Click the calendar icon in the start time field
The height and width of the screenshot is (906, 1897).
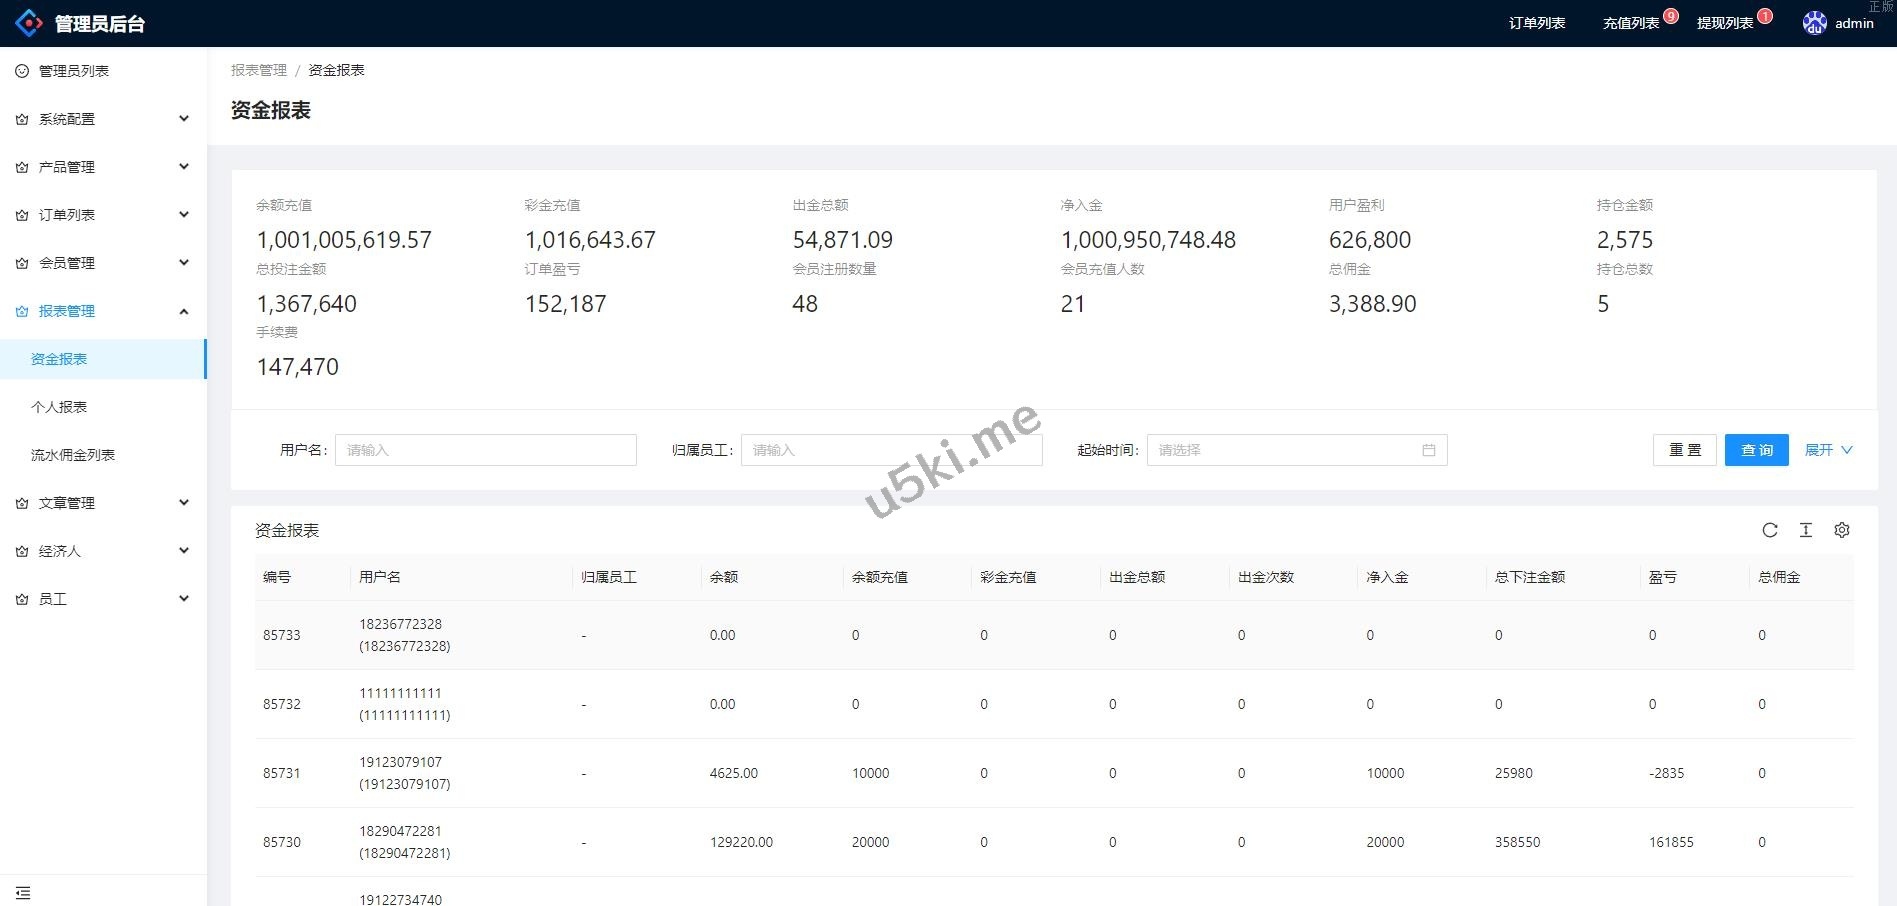1428,450
